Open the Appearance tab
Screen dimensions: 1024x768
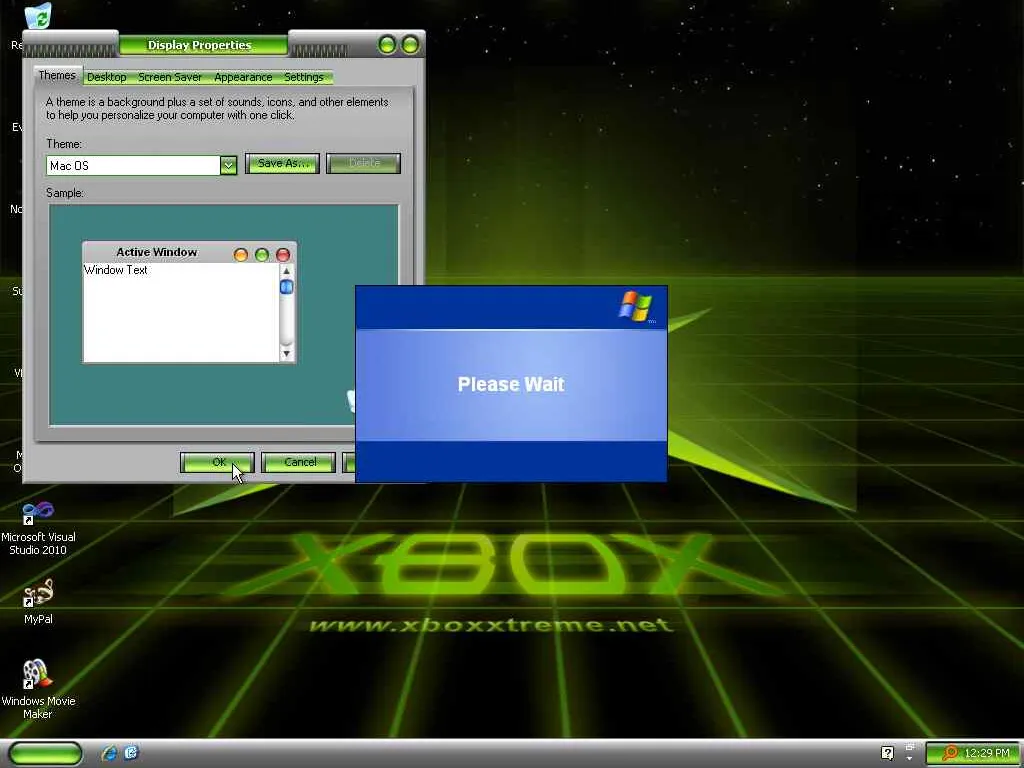click(x=243, y=77)
